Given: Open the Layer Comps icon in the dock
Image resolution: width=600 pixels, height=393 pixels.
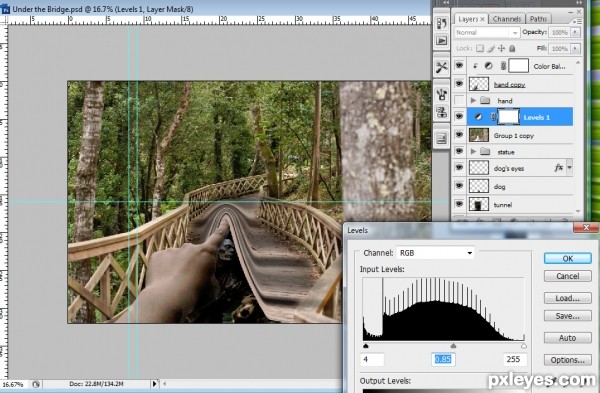Looking at the screenshot, I should (442, 139).
